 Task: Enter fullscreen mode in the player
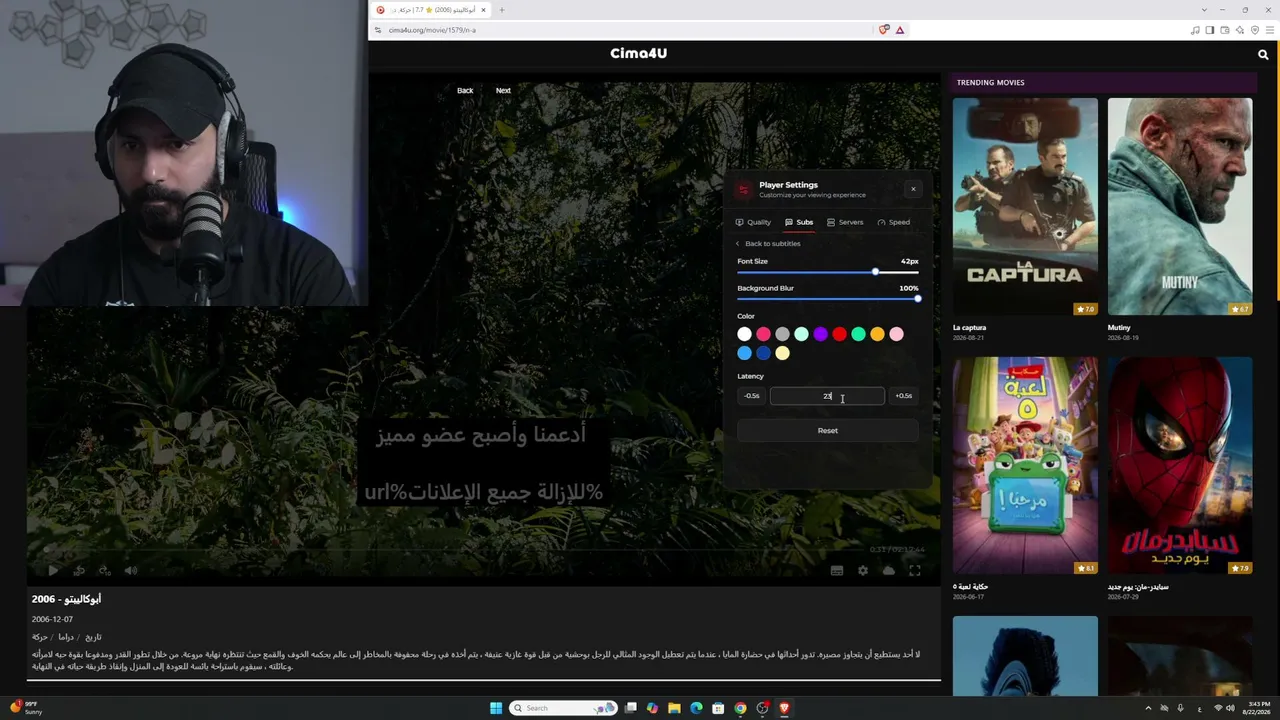click(x=914, y=571)
